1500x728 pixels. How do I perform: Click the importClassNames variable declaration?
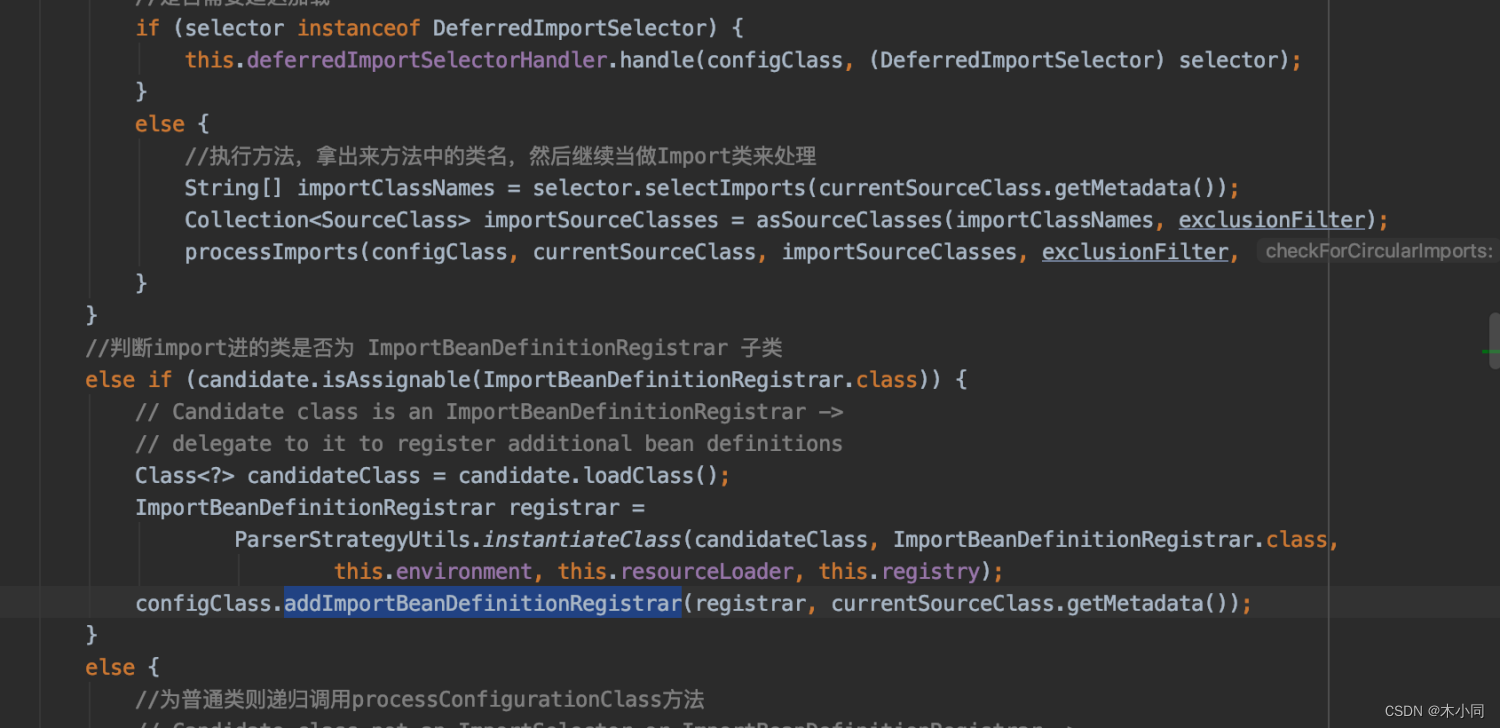pos(396,188)
